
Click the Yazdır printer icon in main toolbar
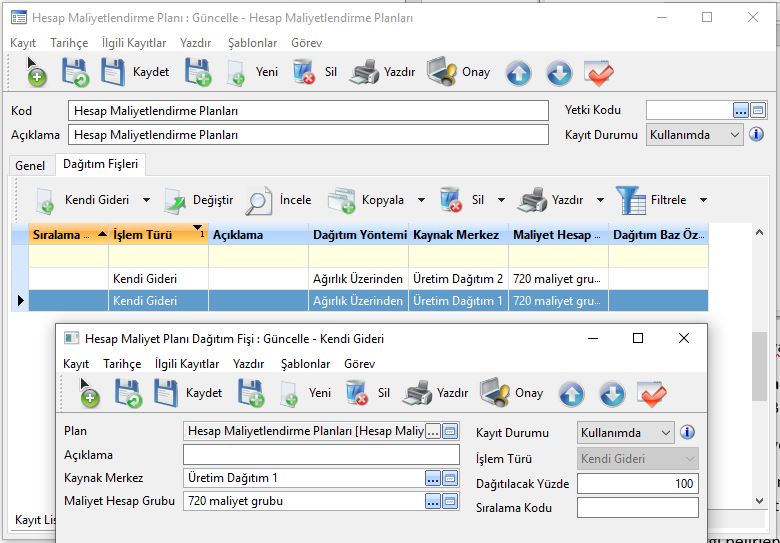366,72
